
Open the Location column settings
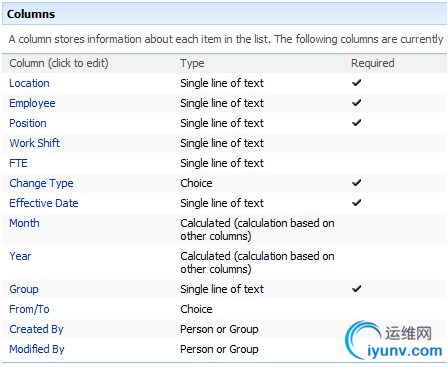pyautogui.click(x=29, y=83)
